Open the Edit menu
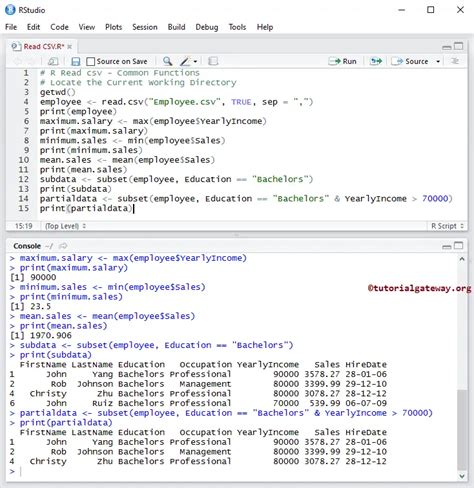This screenshot has height=488, width=474. click(33, 27)
